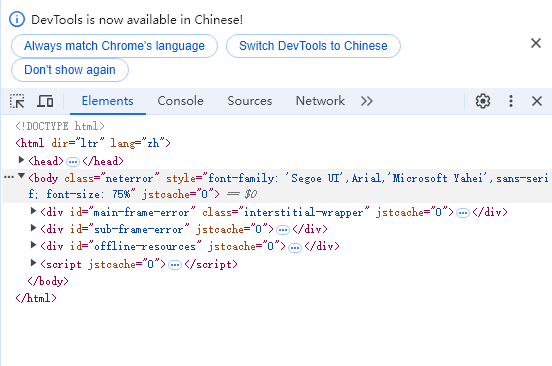552x366 pixels.
Task: Click ellipsis badge in main-frame-error div
Action: pyautogui.click(x=463, y=213)
